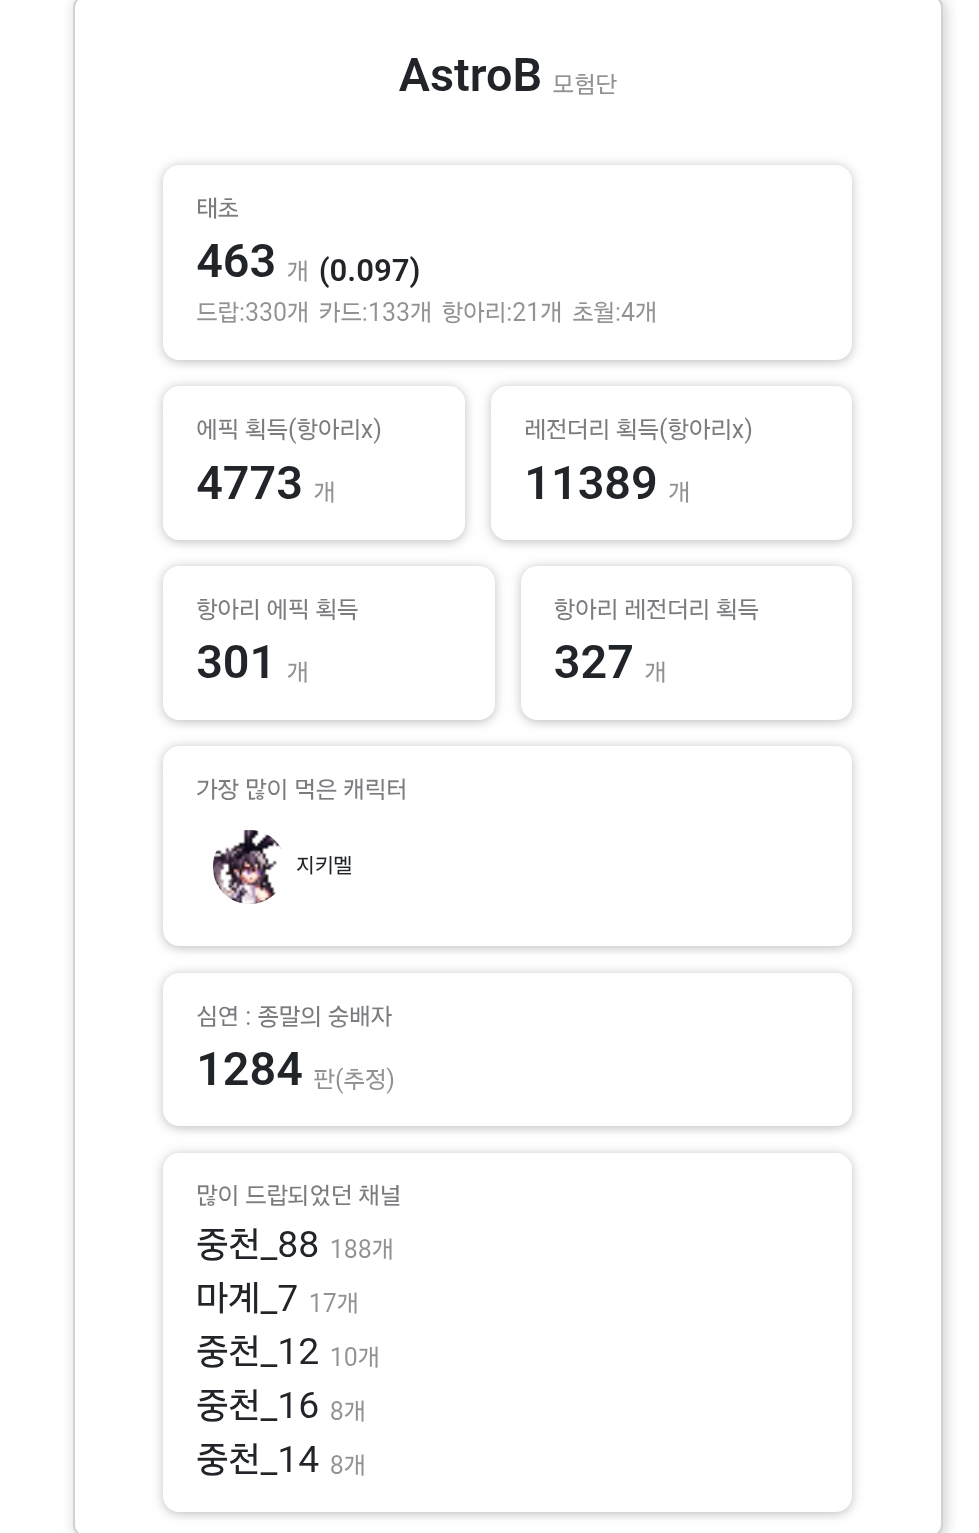Click the 11389 legendary count

pyautogui.click(x=591, y=484)
